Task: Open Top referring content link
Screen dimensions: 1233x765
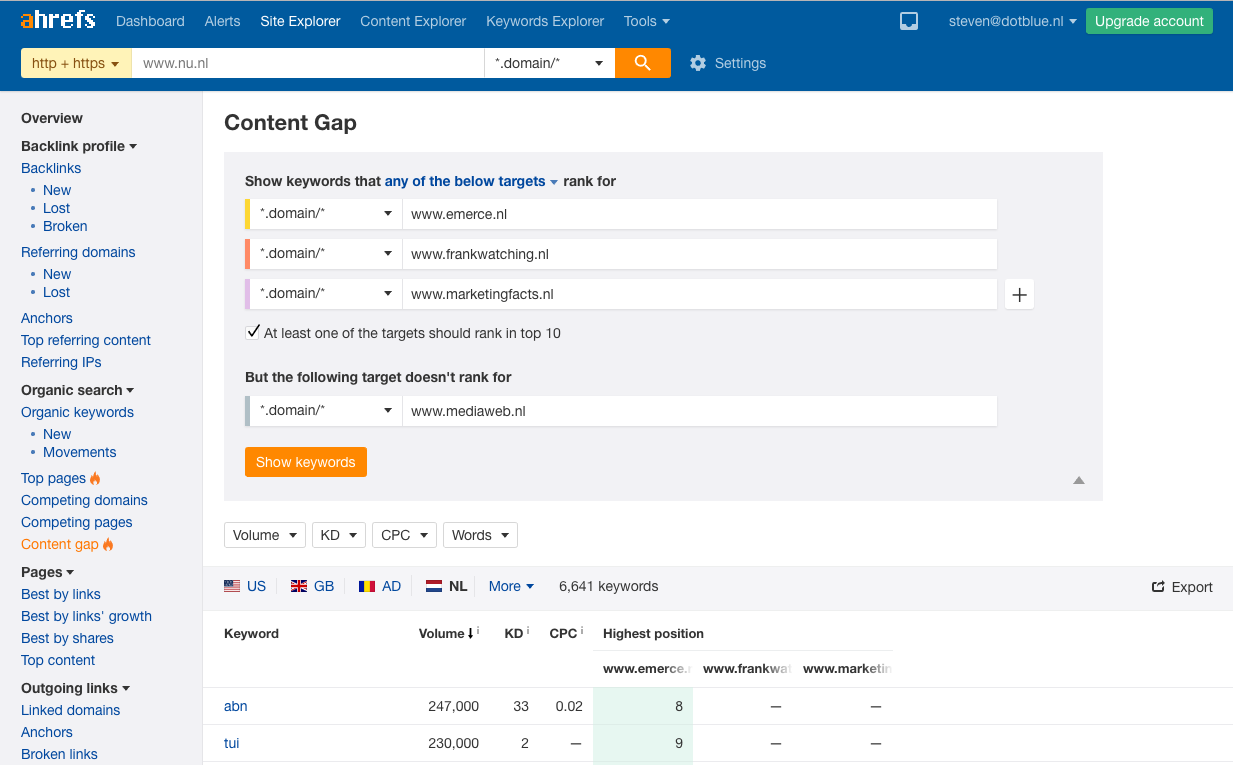Action: click(86, 340)
